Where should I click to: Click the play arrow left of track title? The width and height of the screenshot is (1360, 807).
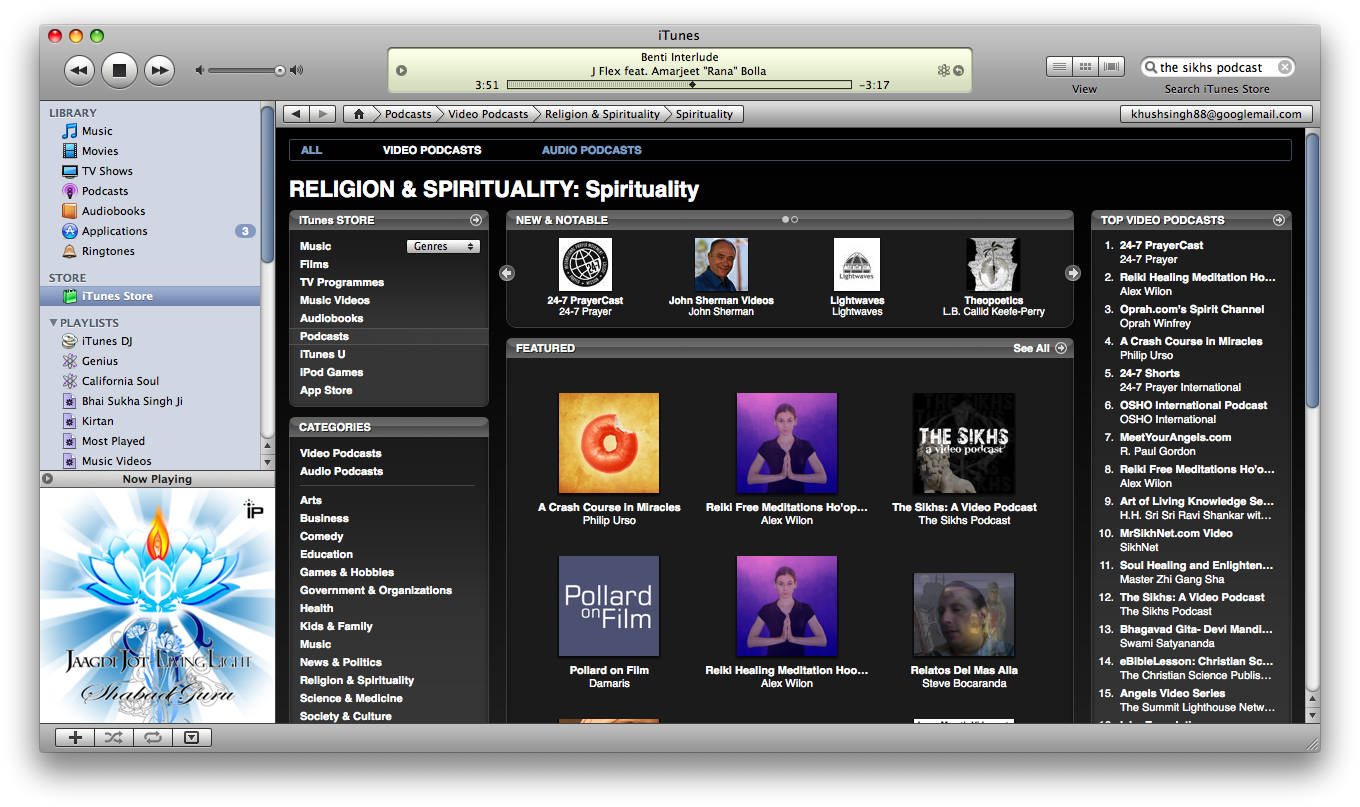click(402, 70)
